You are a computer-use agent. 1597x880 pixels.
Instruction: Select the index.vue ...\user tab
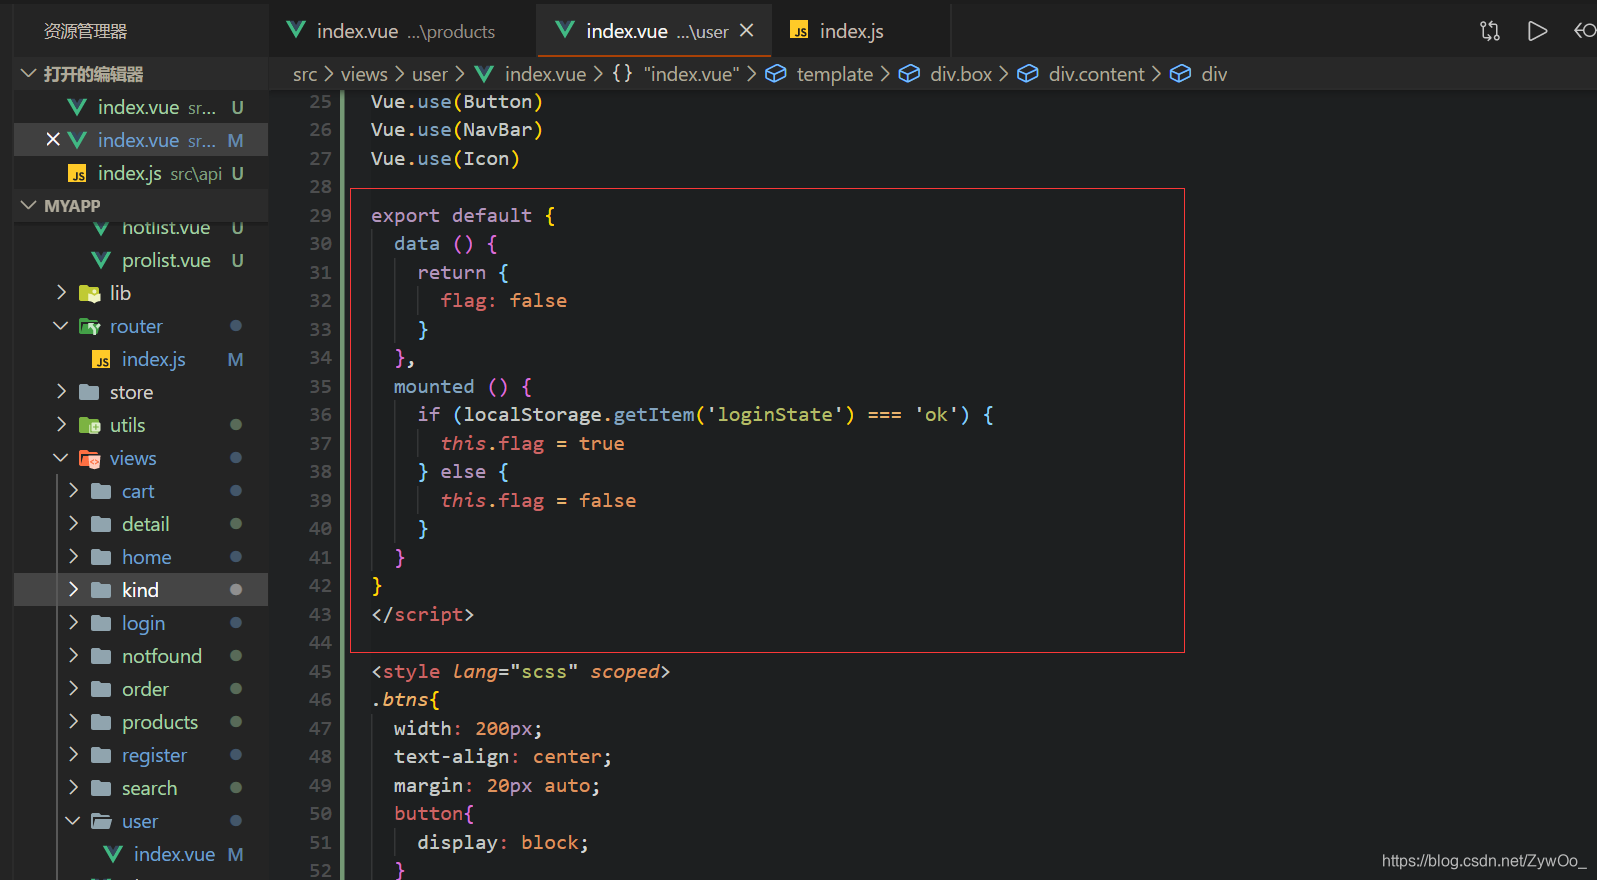click(654, 31)
